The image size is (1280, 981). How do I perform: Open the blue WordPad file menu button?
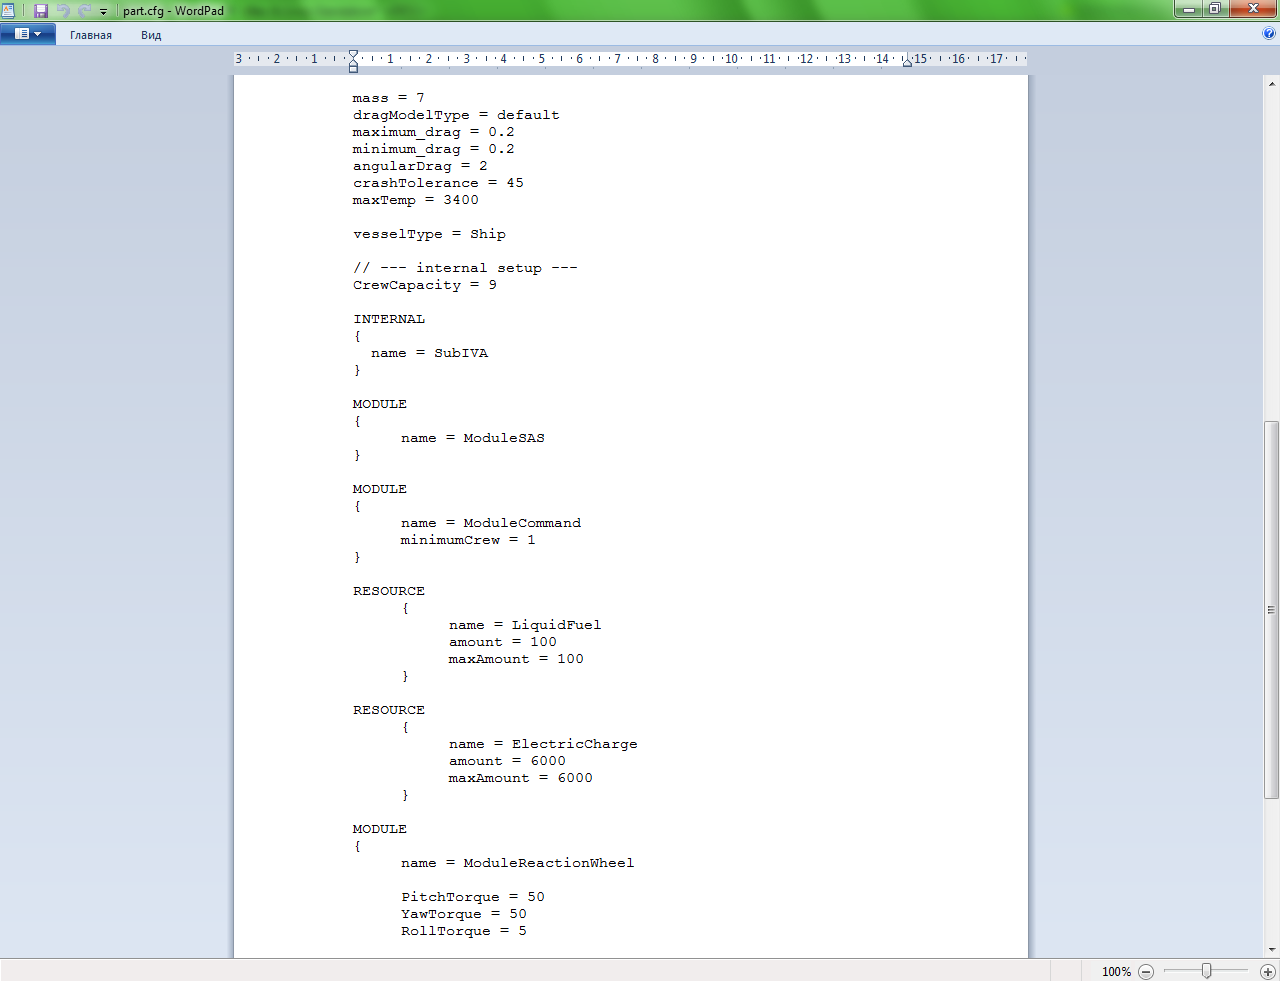pos(27,34)
